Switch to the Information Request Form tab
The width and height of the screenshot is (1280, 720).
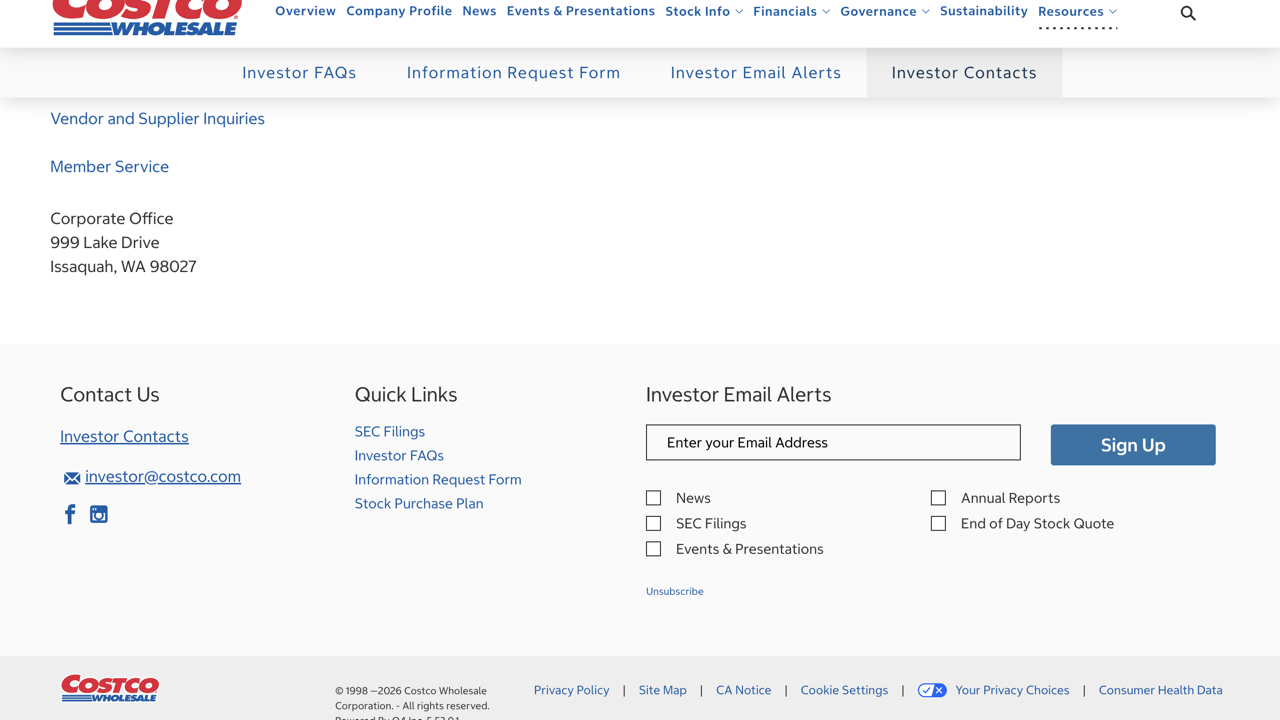(513, 73)
